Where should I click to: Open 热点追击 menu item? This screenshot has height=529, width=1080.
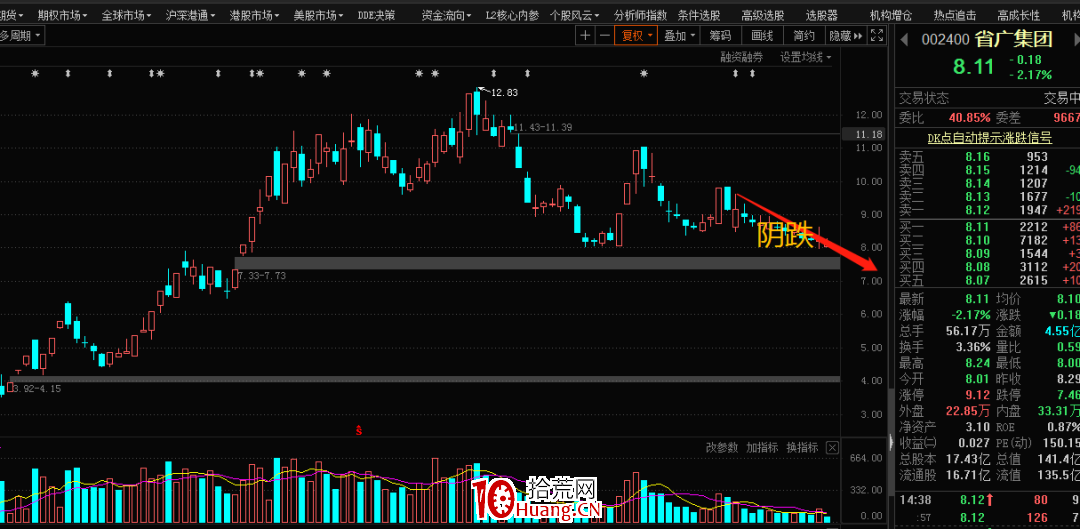955,14
